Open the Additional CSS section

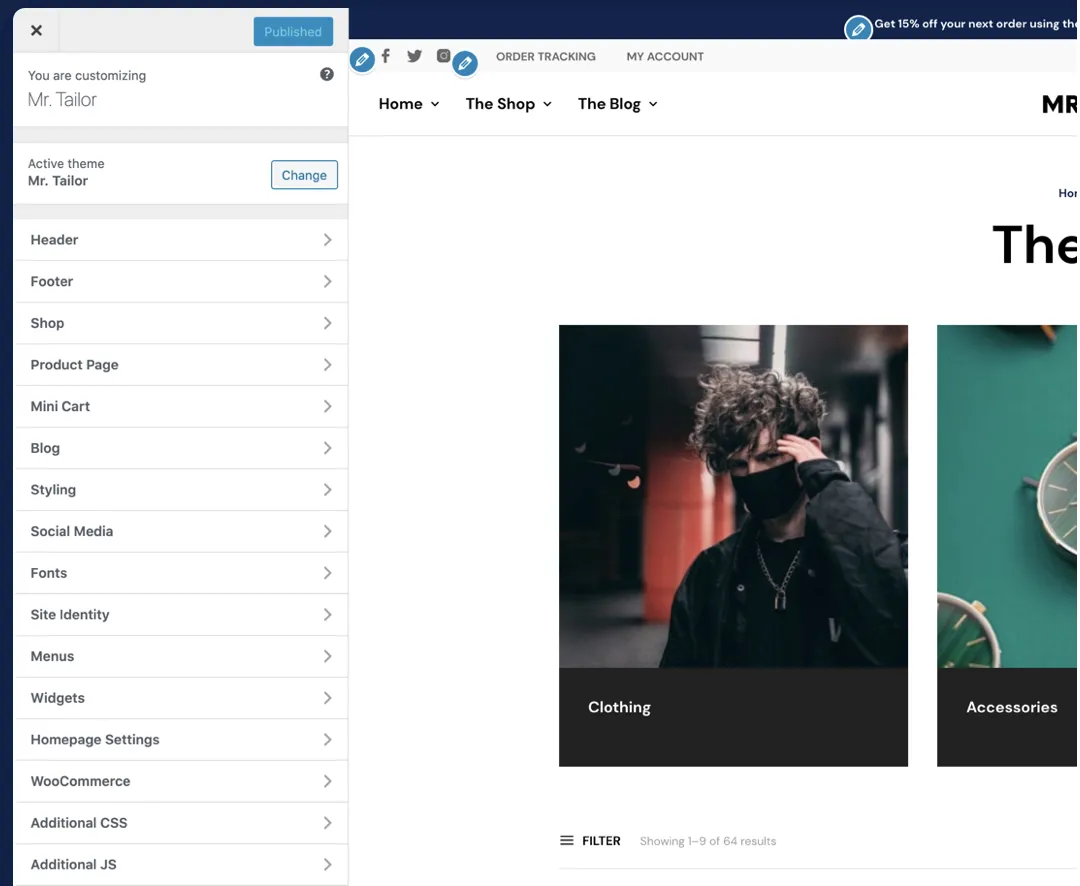(181, 823)
